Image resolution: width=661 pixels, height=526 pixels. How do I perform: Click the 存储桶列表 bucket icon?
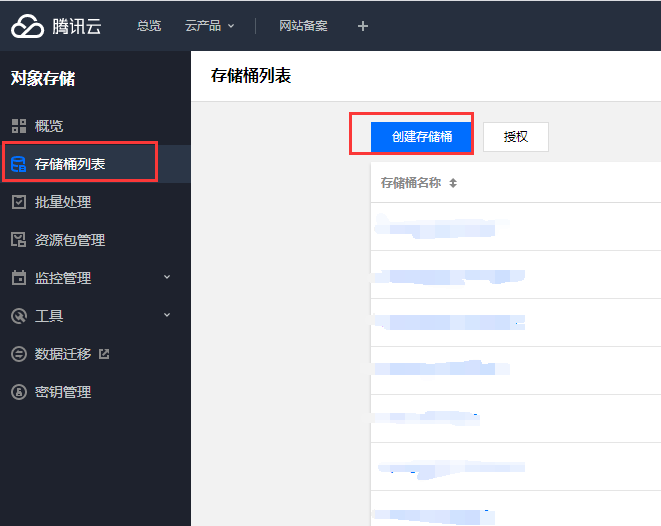19,164
